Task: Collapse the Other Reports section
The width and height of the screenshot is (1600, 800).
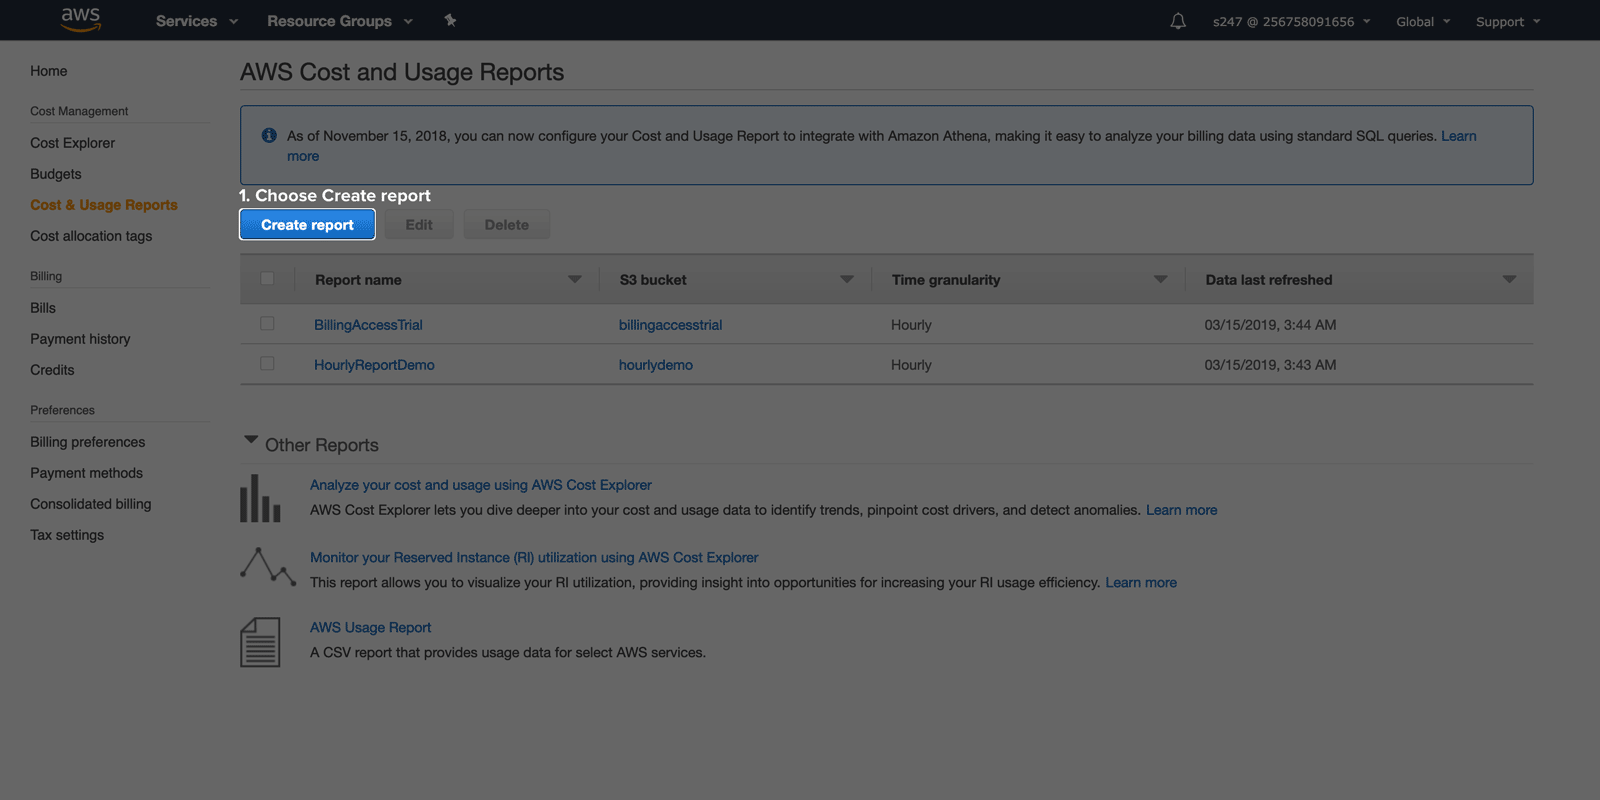Action: (x=251, y=440)
